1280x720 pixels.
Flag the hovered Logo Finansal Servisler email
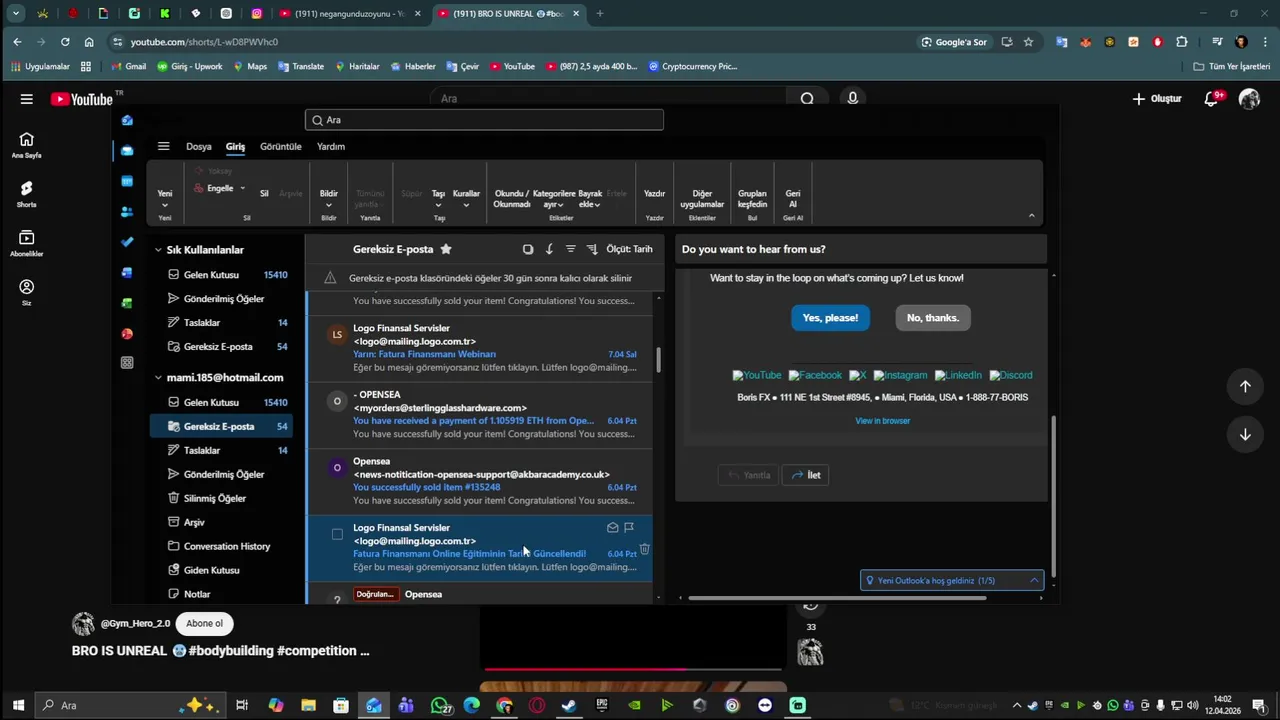coord(629,527)
